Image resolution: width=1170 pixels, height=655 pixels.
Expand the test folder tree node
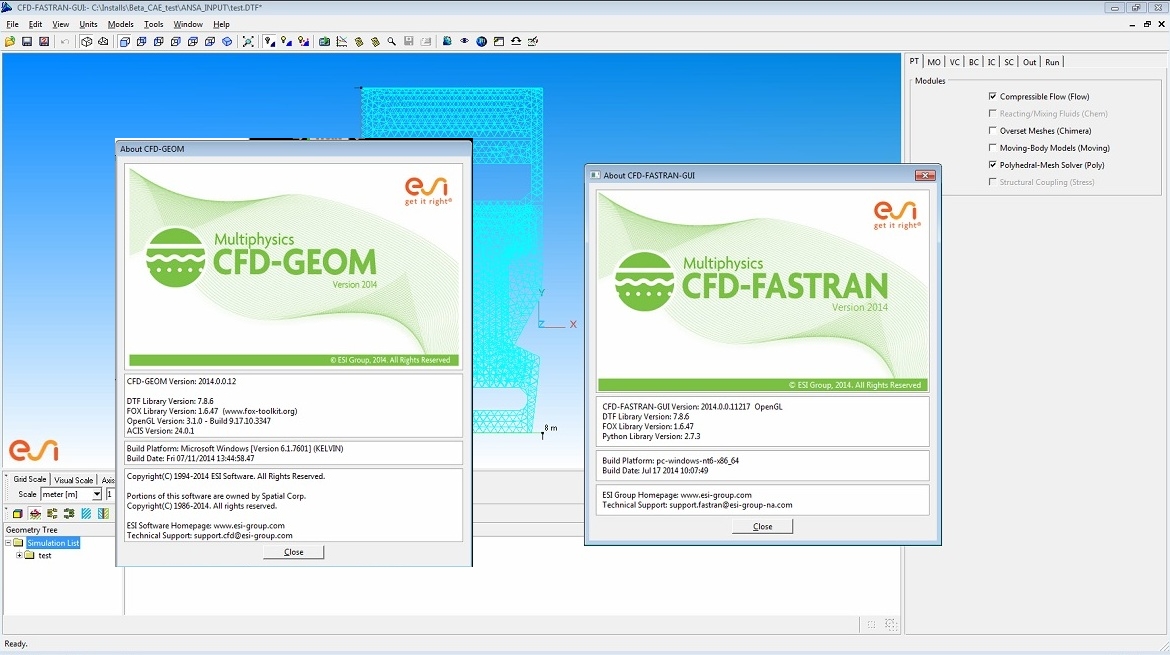[x=19, y=555]
